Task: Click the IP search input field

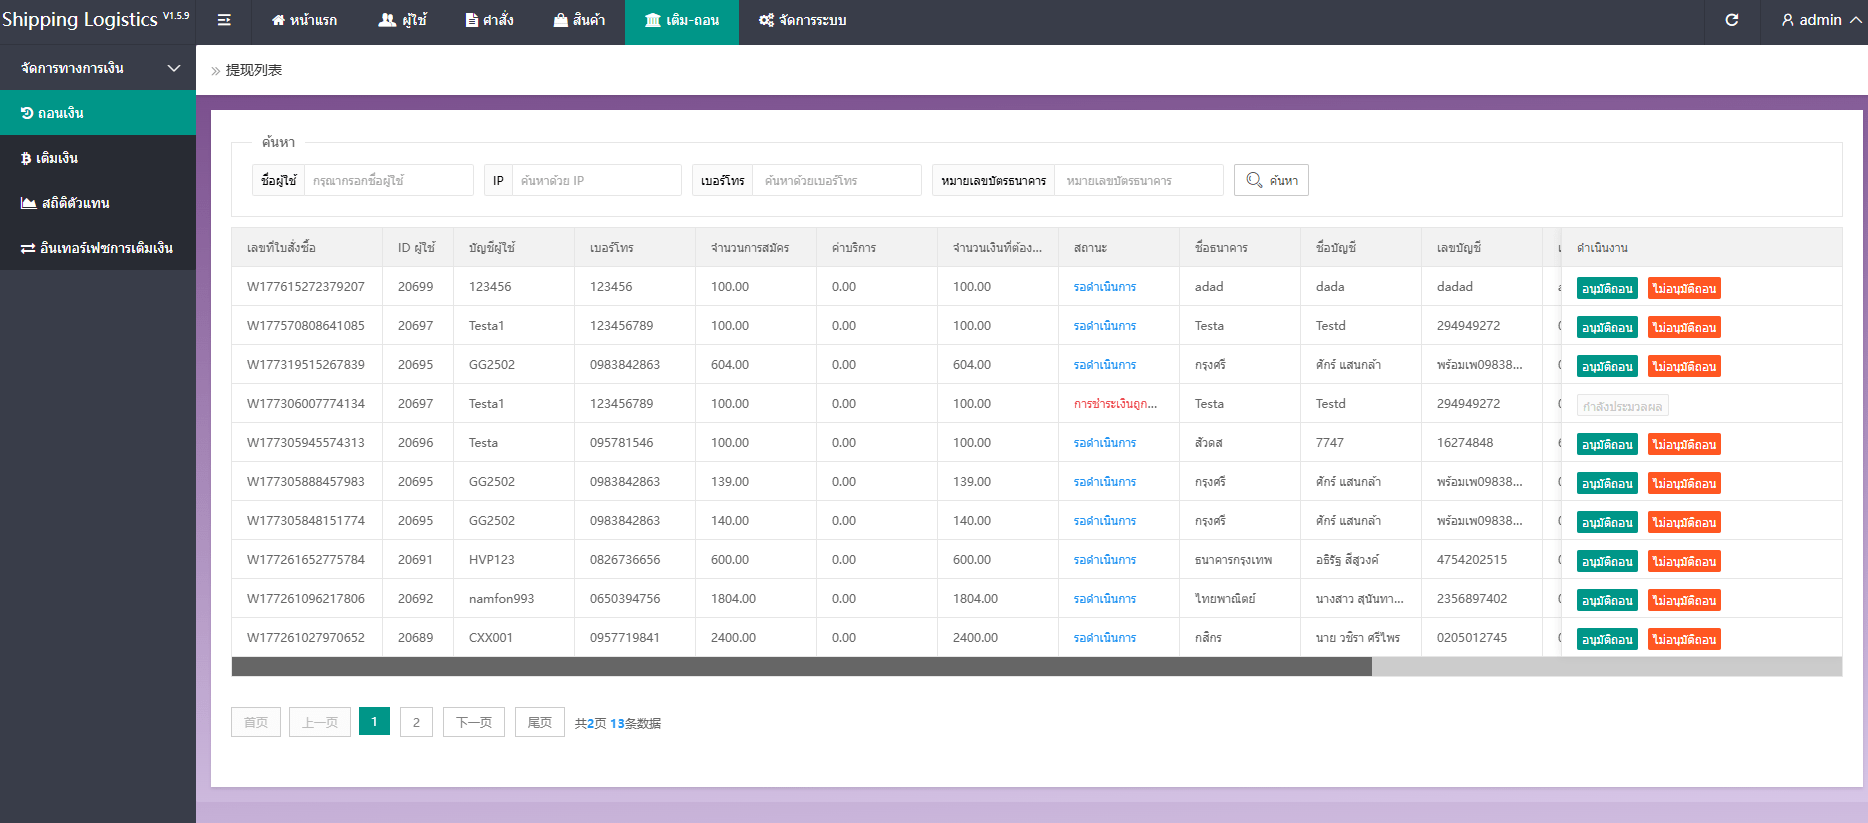Action: click(596, 181)
